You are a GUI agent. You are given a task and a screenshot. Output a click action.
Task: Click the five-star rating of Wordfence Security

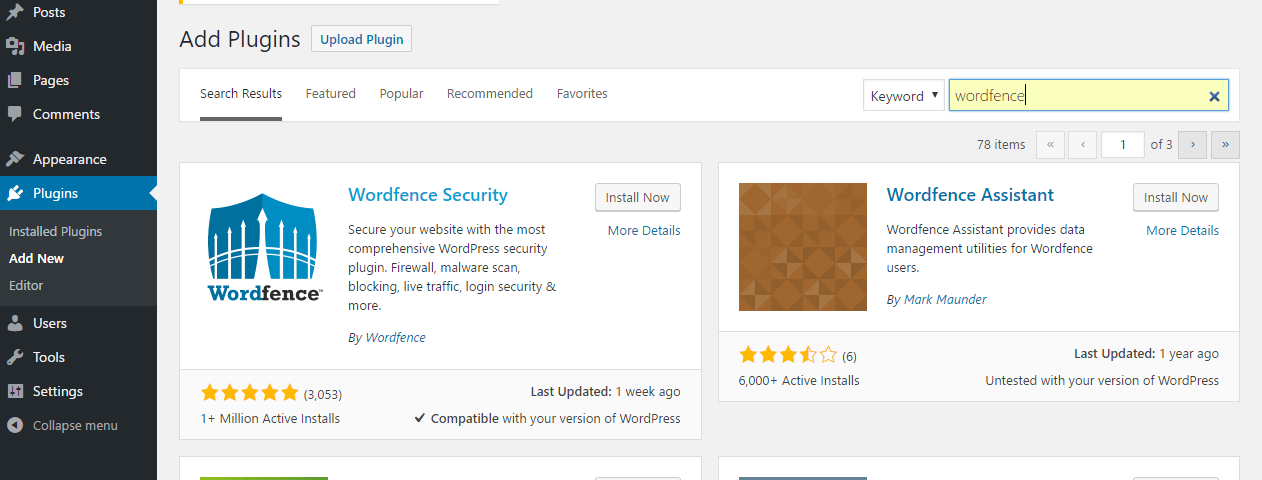pos(250,392)
